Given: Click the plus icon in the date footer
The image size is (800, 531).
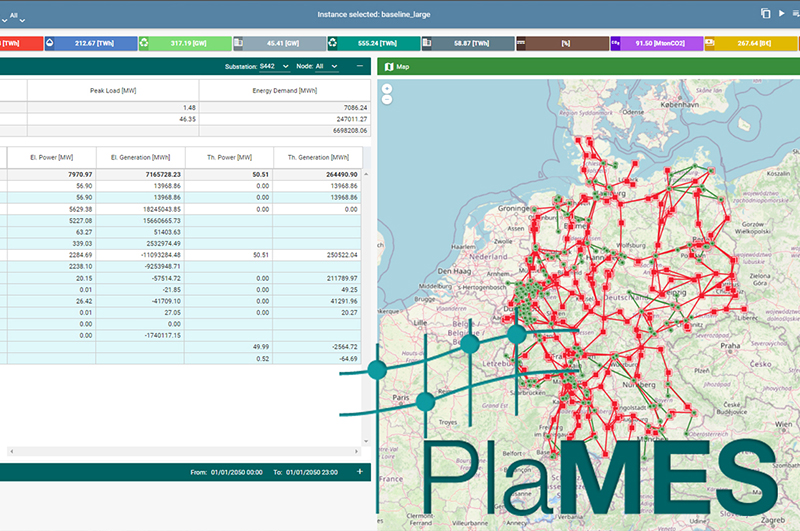Looking at the screenshot, I should click(x=359, y=472).
